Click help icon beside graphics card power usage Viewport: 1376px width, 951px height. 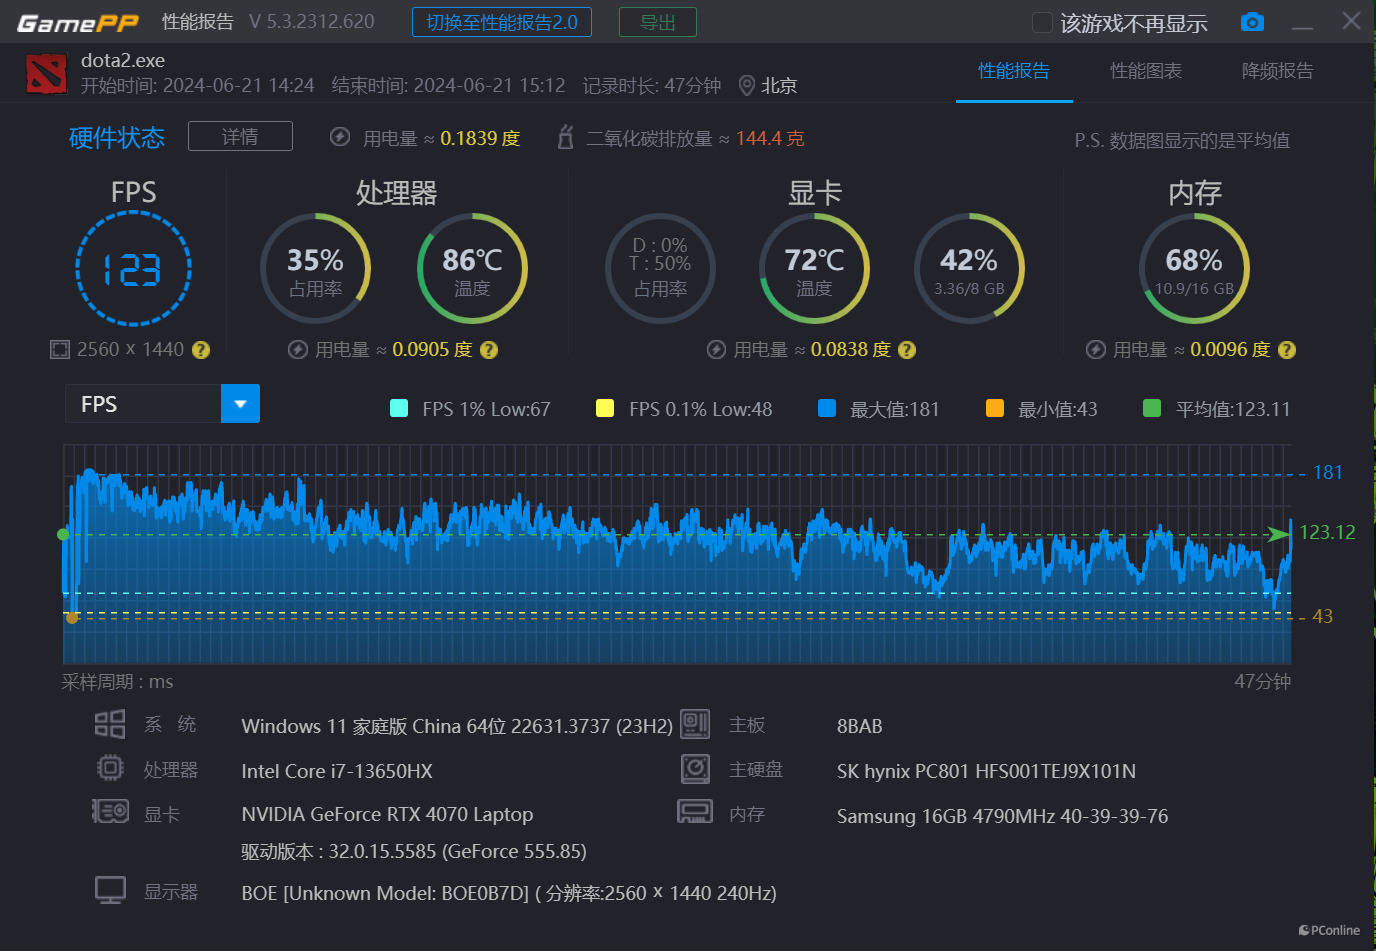point(907,350)
